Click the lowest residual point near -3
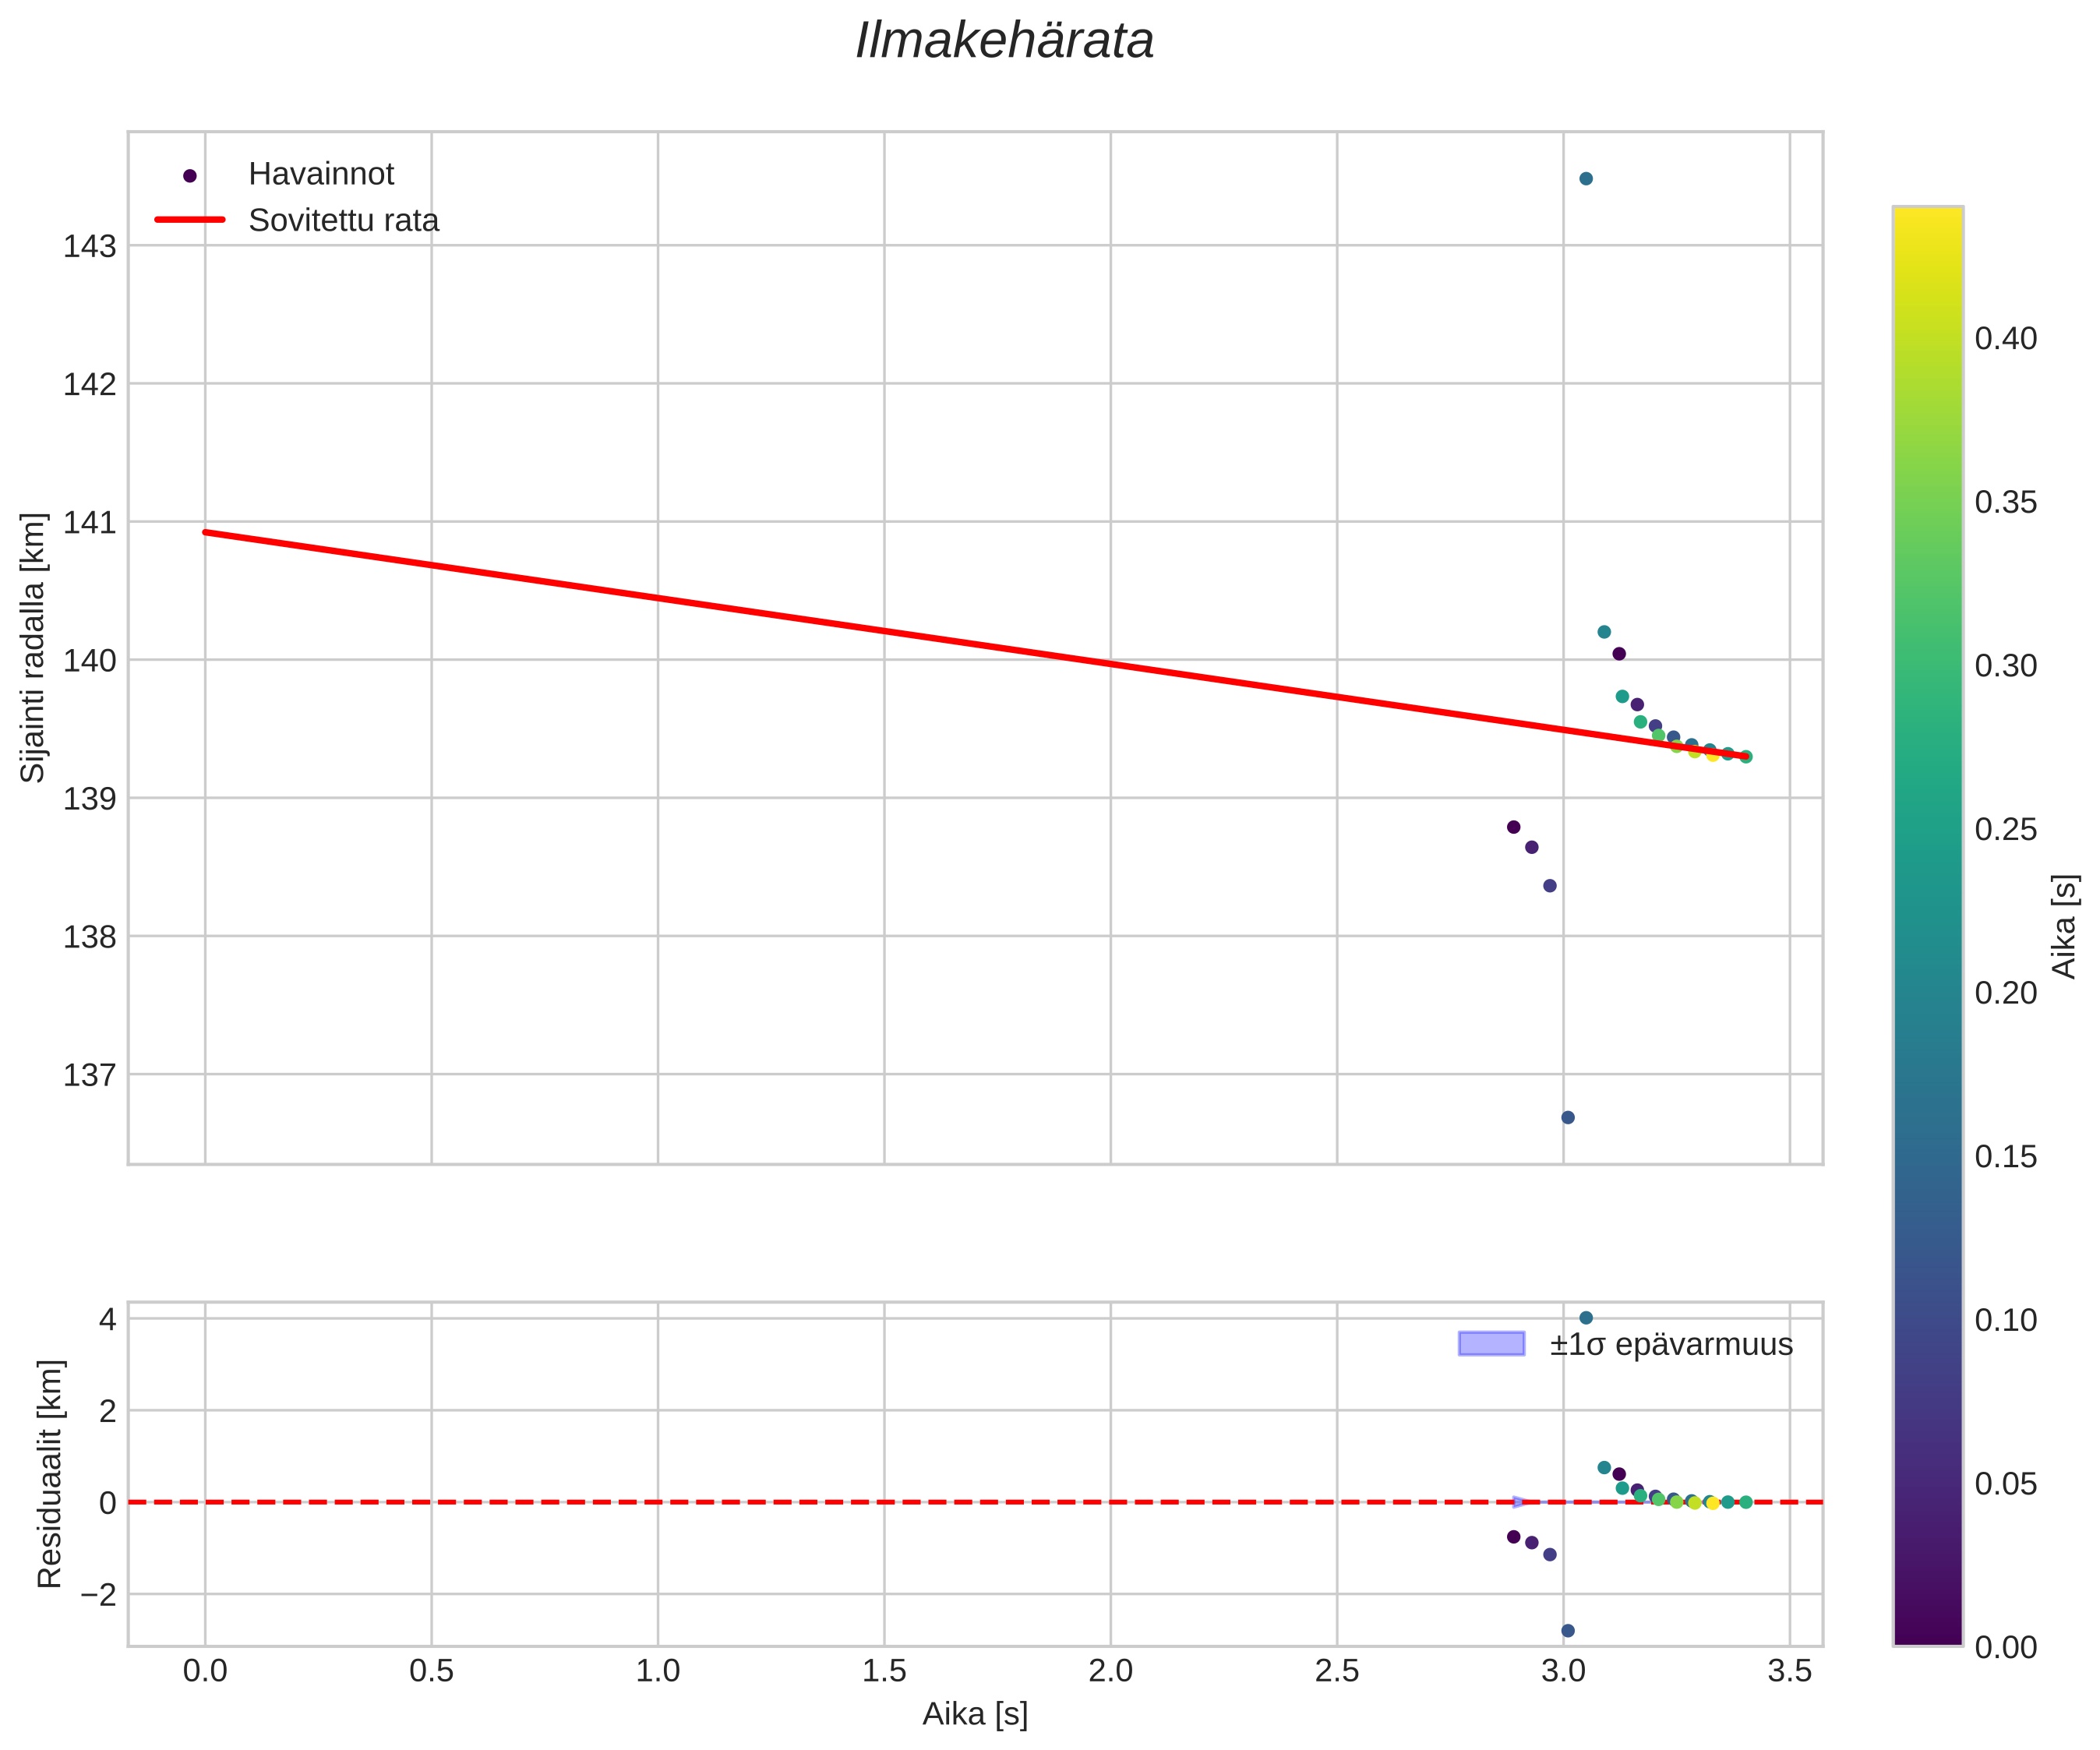This screenshot has height=1750, width=2100. 1568,1631
